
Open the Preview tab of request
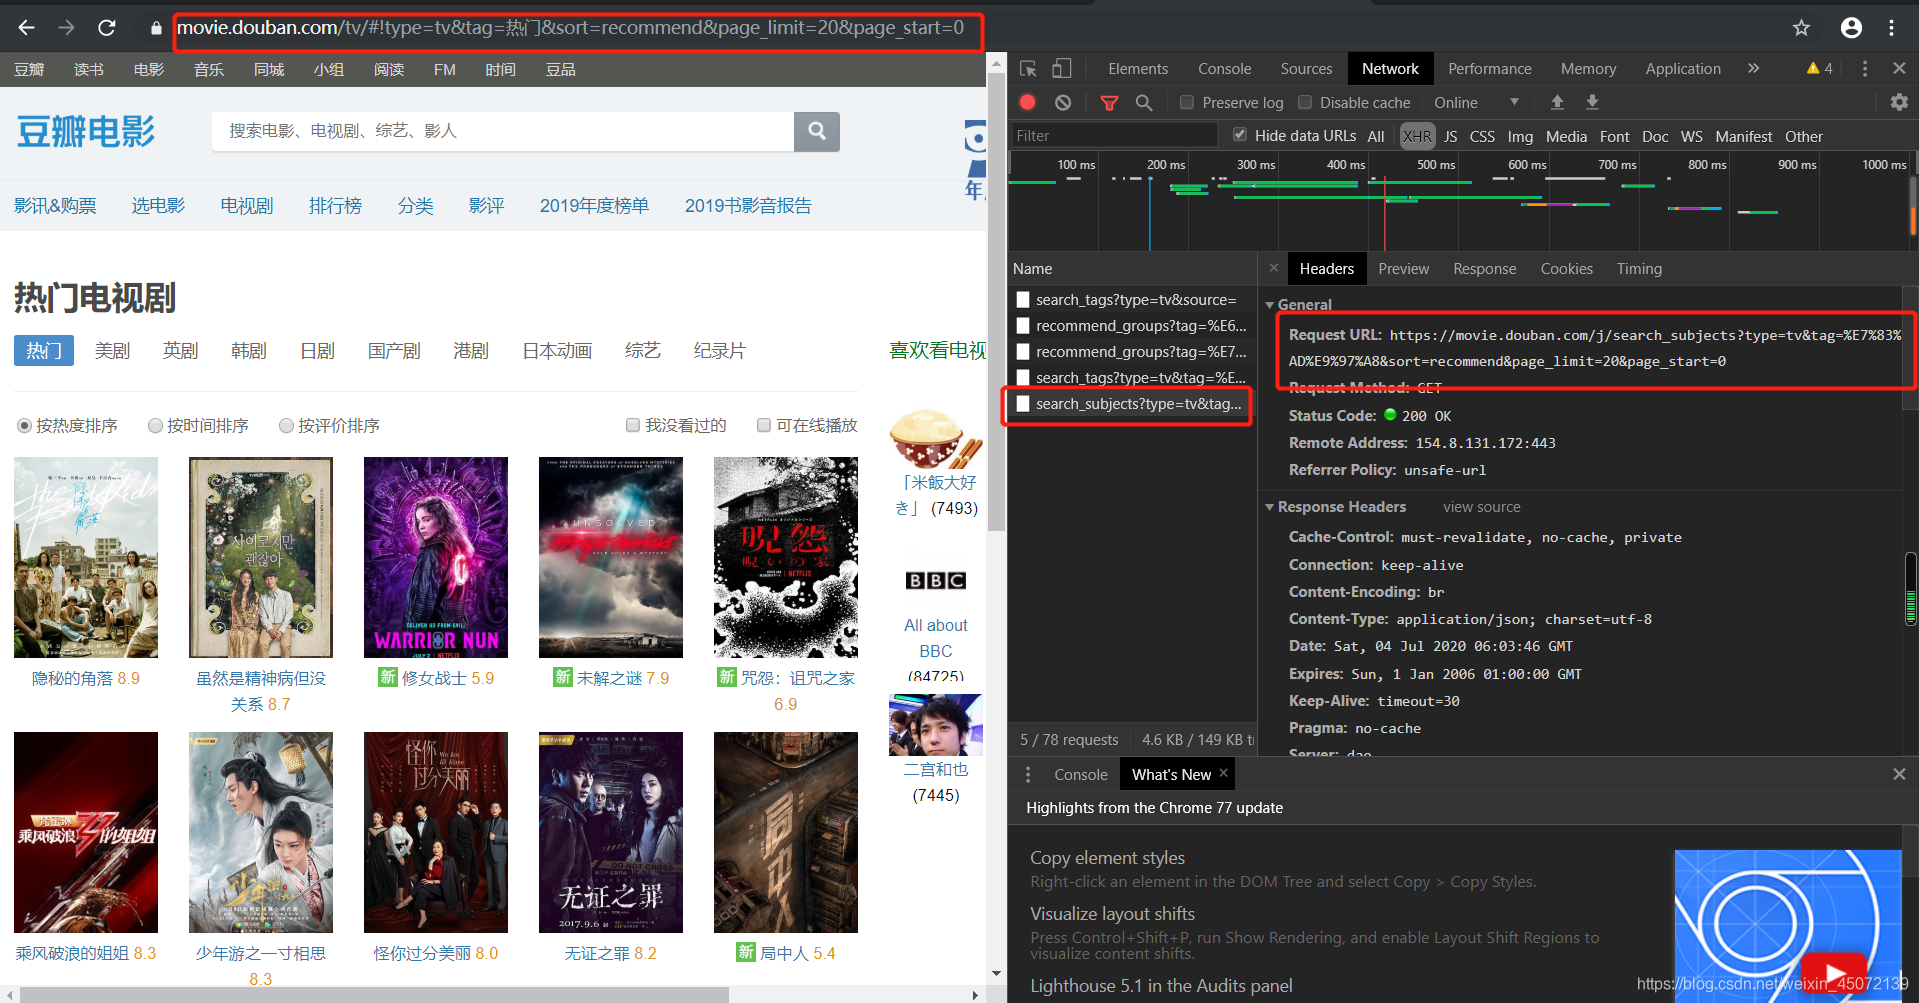pyautogui.click(x=1403, y=268)
